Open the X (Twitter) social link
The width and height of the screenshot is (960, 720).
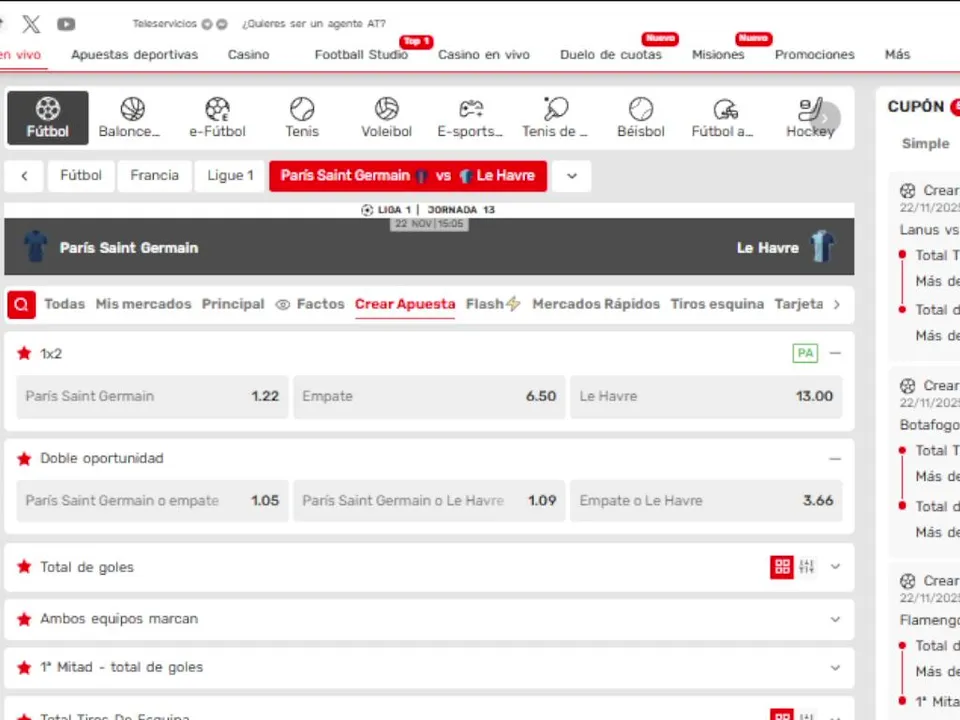click(x=31, y=24)
